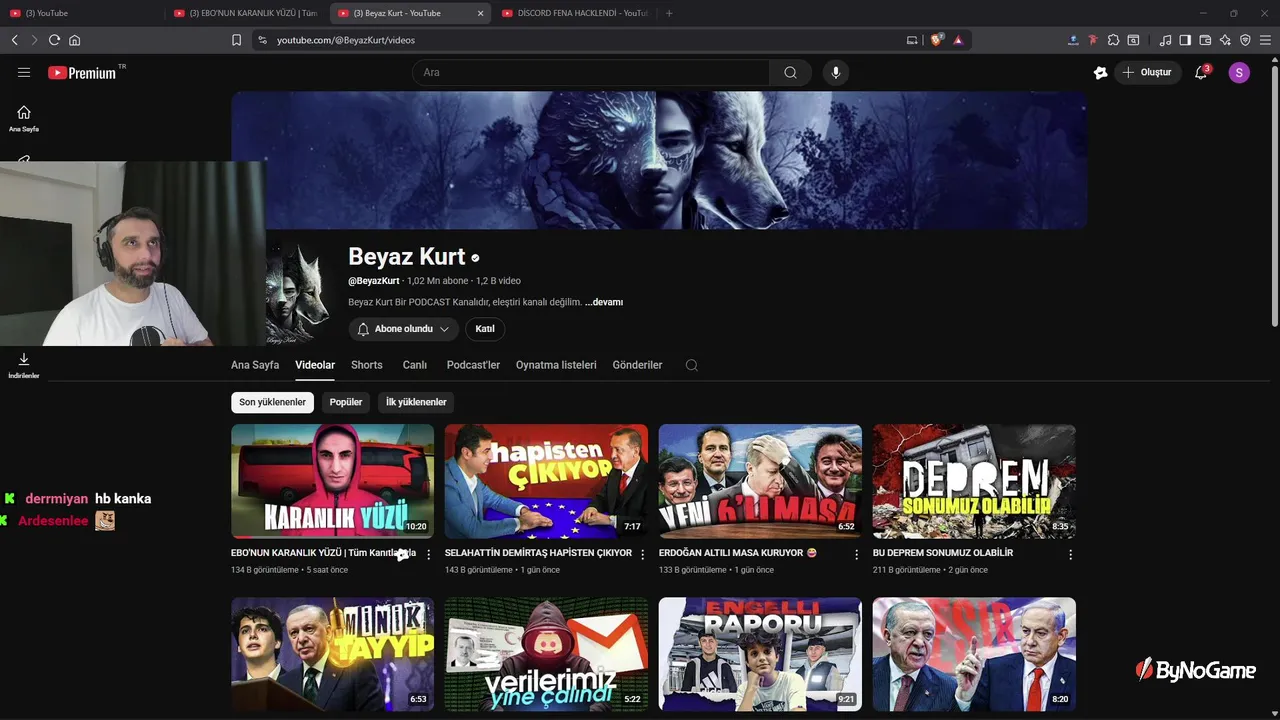The width and height of the screenshot is (1280, 720).
Task: Click the address bar URL youtube.com/@BeyazKurt/videos
Action: [x=346, y=40]
